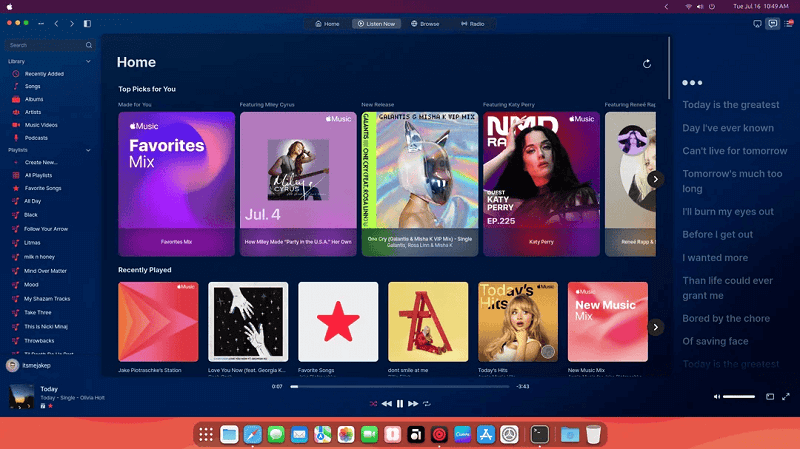This screenshot has width=800, height=449.
Task: Open the mini player icon
Action: [770, 396]
